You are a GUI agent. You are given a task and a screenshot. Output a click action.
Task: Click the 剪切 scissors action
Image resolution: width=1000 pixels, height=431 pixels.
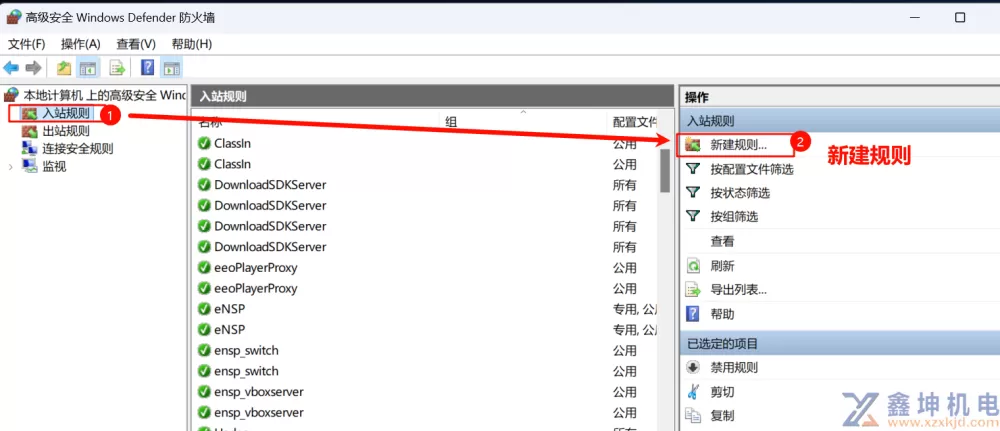point(722,392)
